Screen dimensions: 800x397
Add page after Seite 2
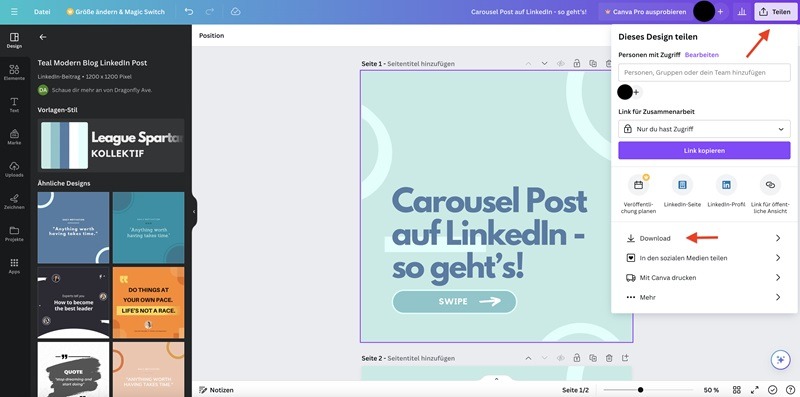626,358
